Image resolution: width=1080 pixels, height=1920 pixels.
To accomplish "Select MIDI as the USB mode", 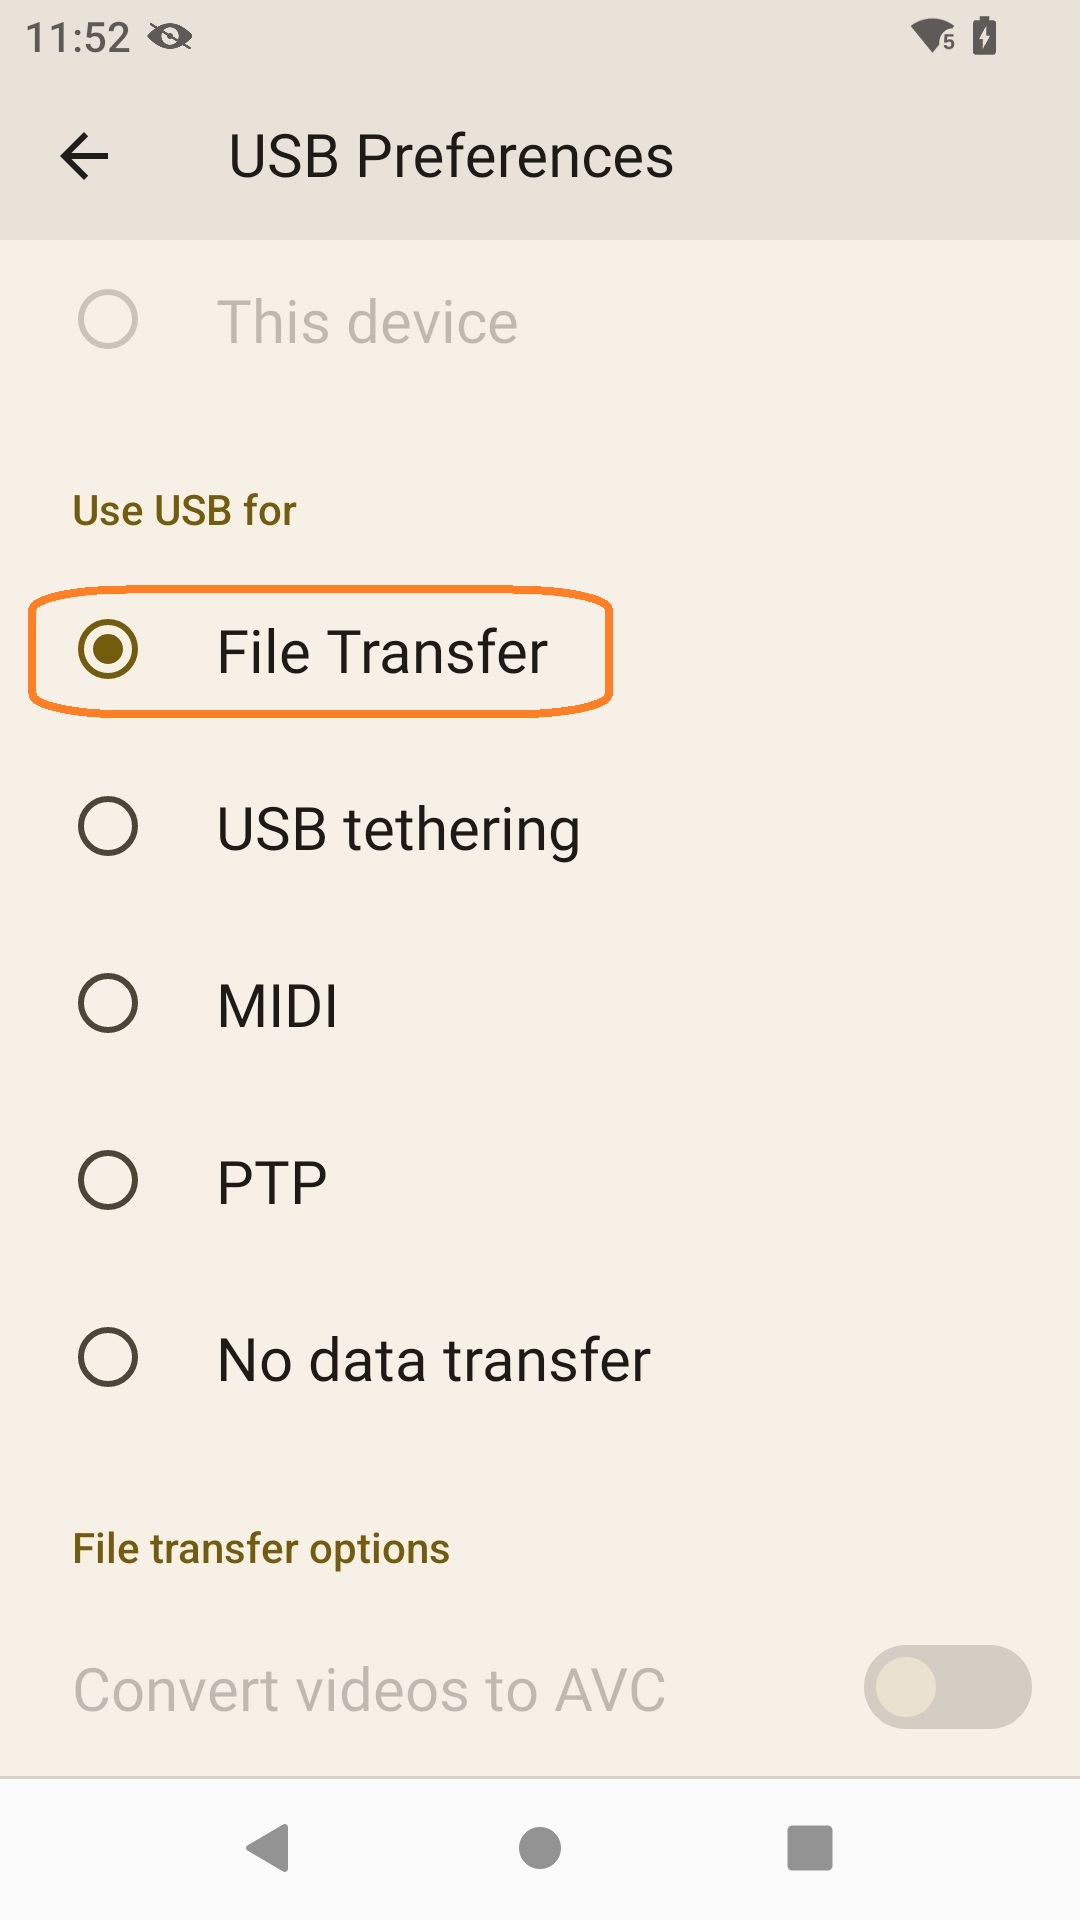I will click(108, 1004).
